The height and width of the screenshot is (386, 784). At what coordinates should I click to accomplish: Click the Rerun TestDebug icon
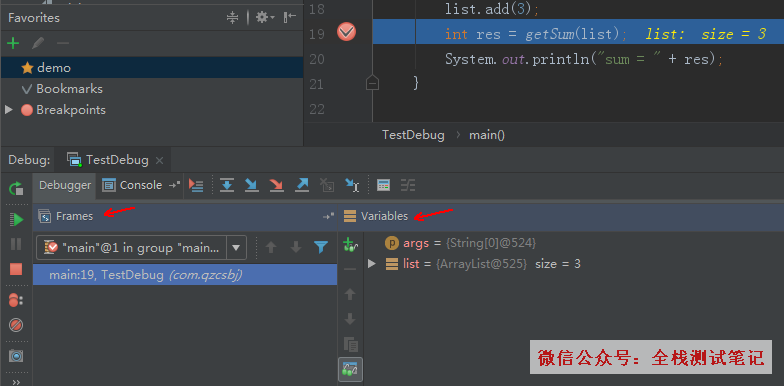(x=16, y=188)
